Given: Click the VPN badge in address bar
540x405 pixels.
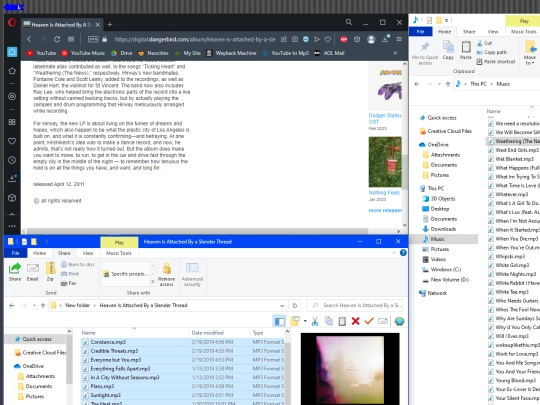Looking at the screenshot, I should [x=93, y=39].
